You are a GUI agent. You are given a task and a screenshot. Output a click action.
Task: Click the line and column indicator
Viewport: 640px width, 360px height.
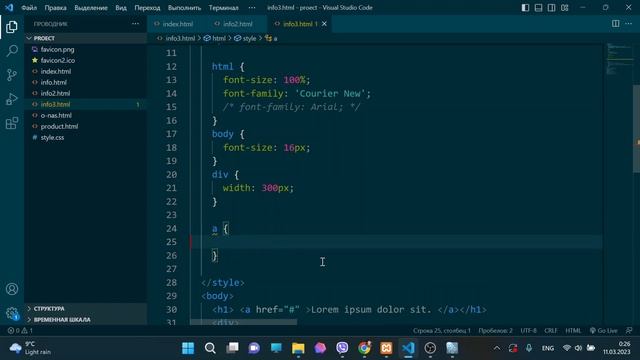pyautogui.click(x=442, y=331)
